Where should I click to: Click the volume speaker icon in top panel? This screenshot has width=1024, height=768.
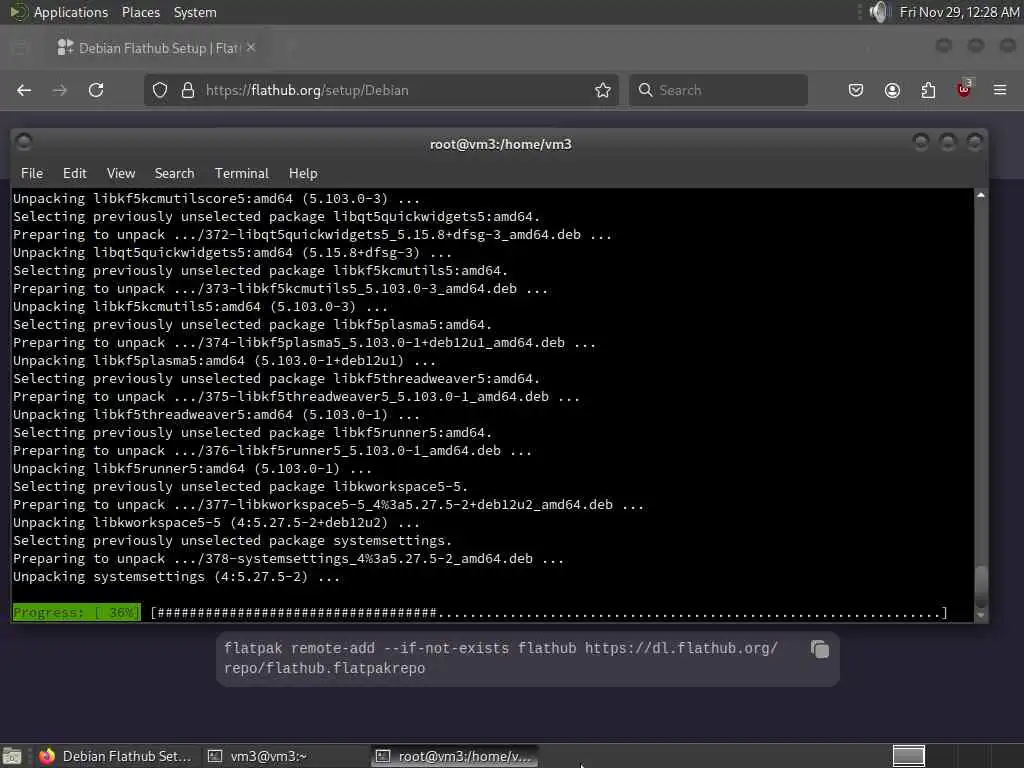click(880, 12)
